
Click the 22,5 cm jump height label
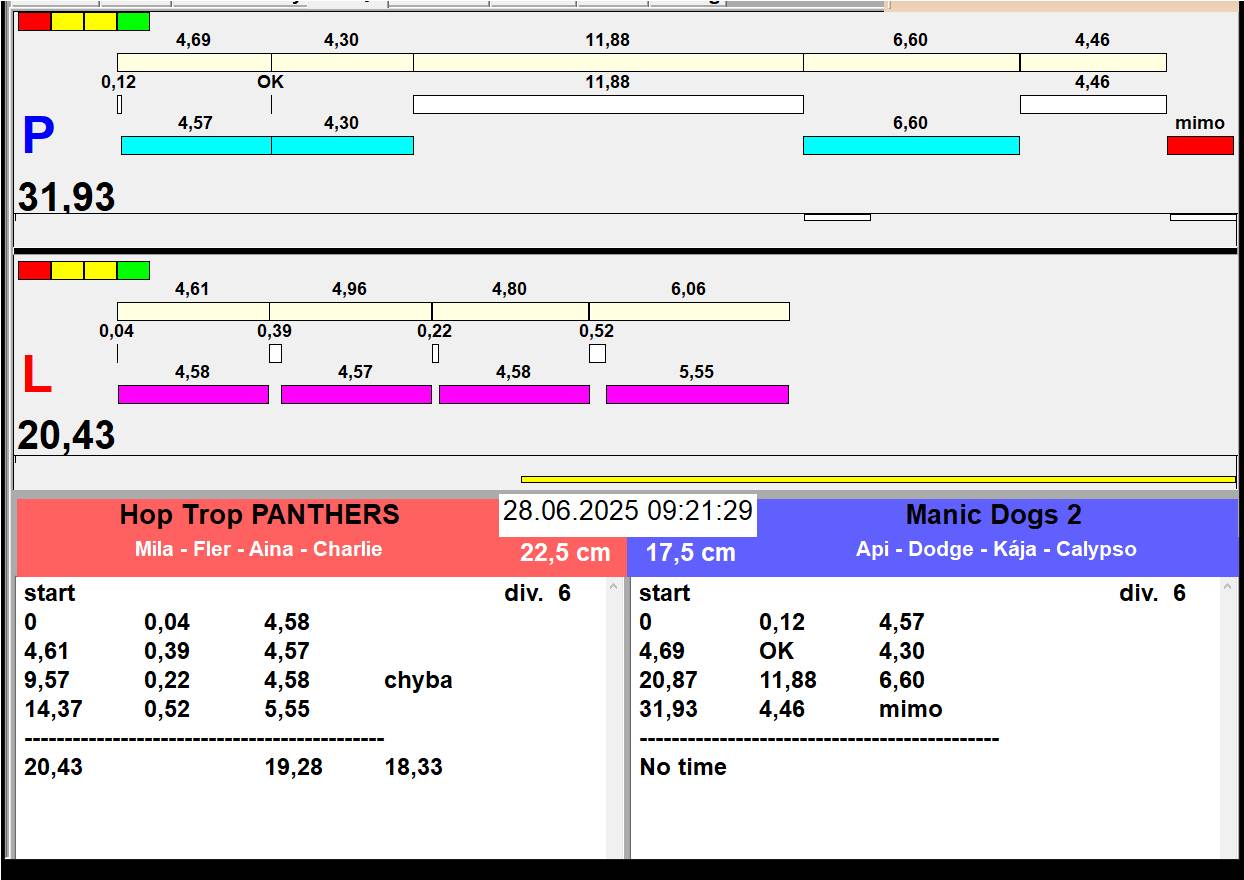click(x=565, y=552)
